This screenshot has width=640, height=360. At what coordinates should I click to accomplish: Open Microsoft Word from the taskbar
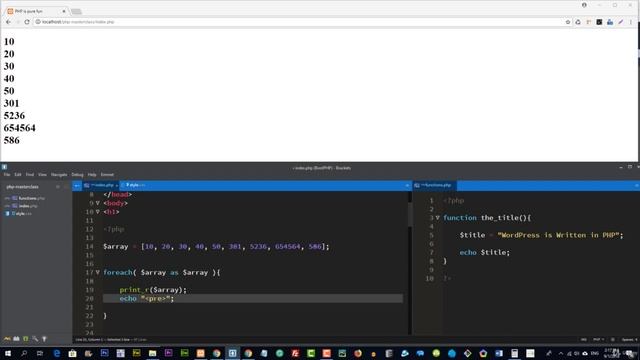499,353
